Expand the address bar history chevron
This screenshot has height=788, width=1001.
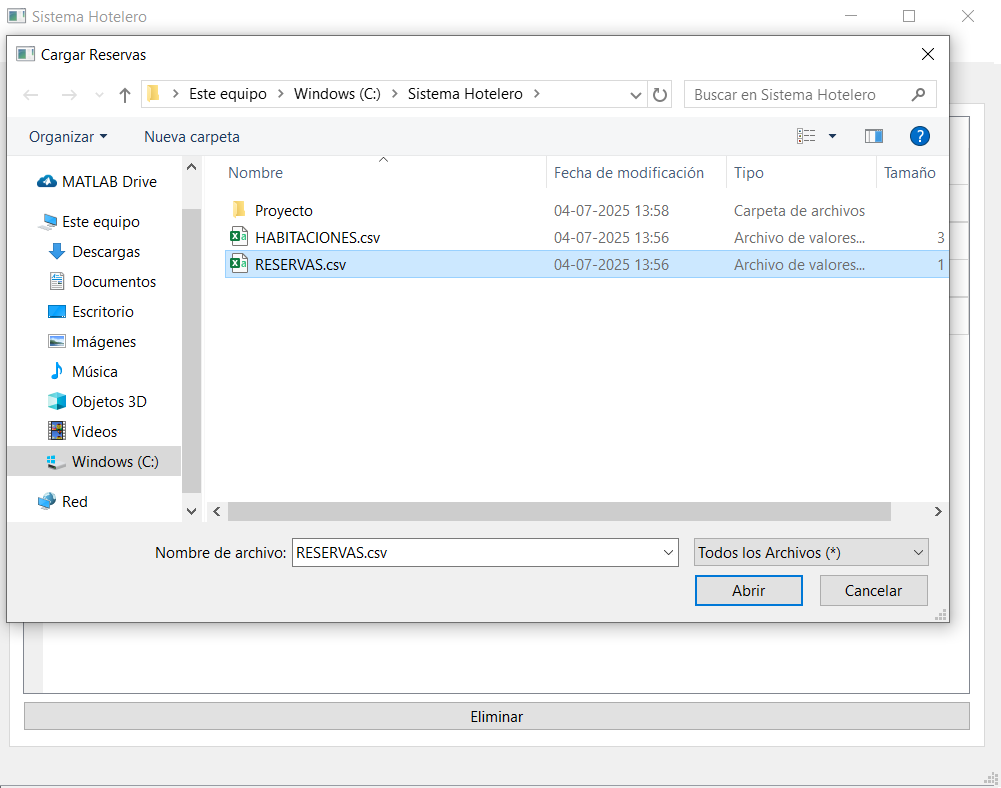pos(635,95)
